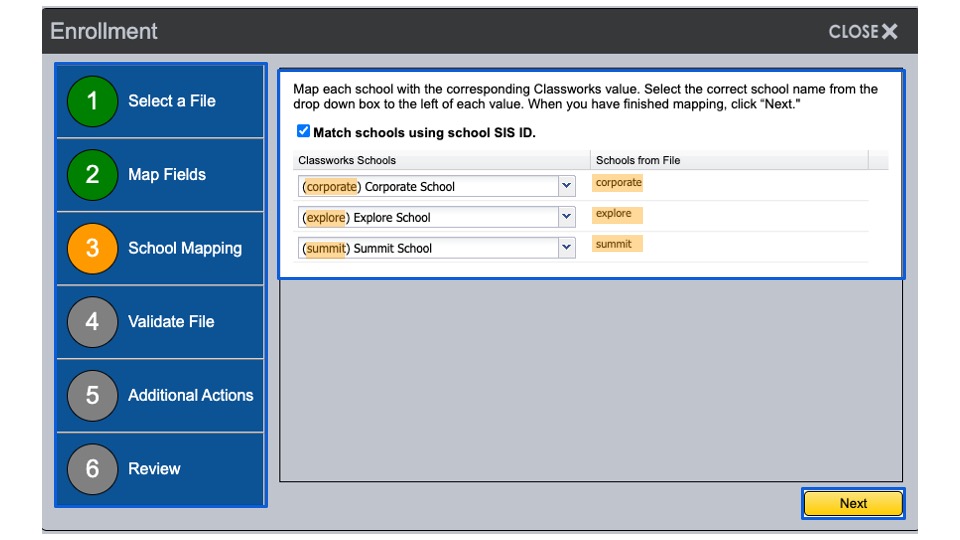
Task: Go to the Review step
Action: pos(160,468)
